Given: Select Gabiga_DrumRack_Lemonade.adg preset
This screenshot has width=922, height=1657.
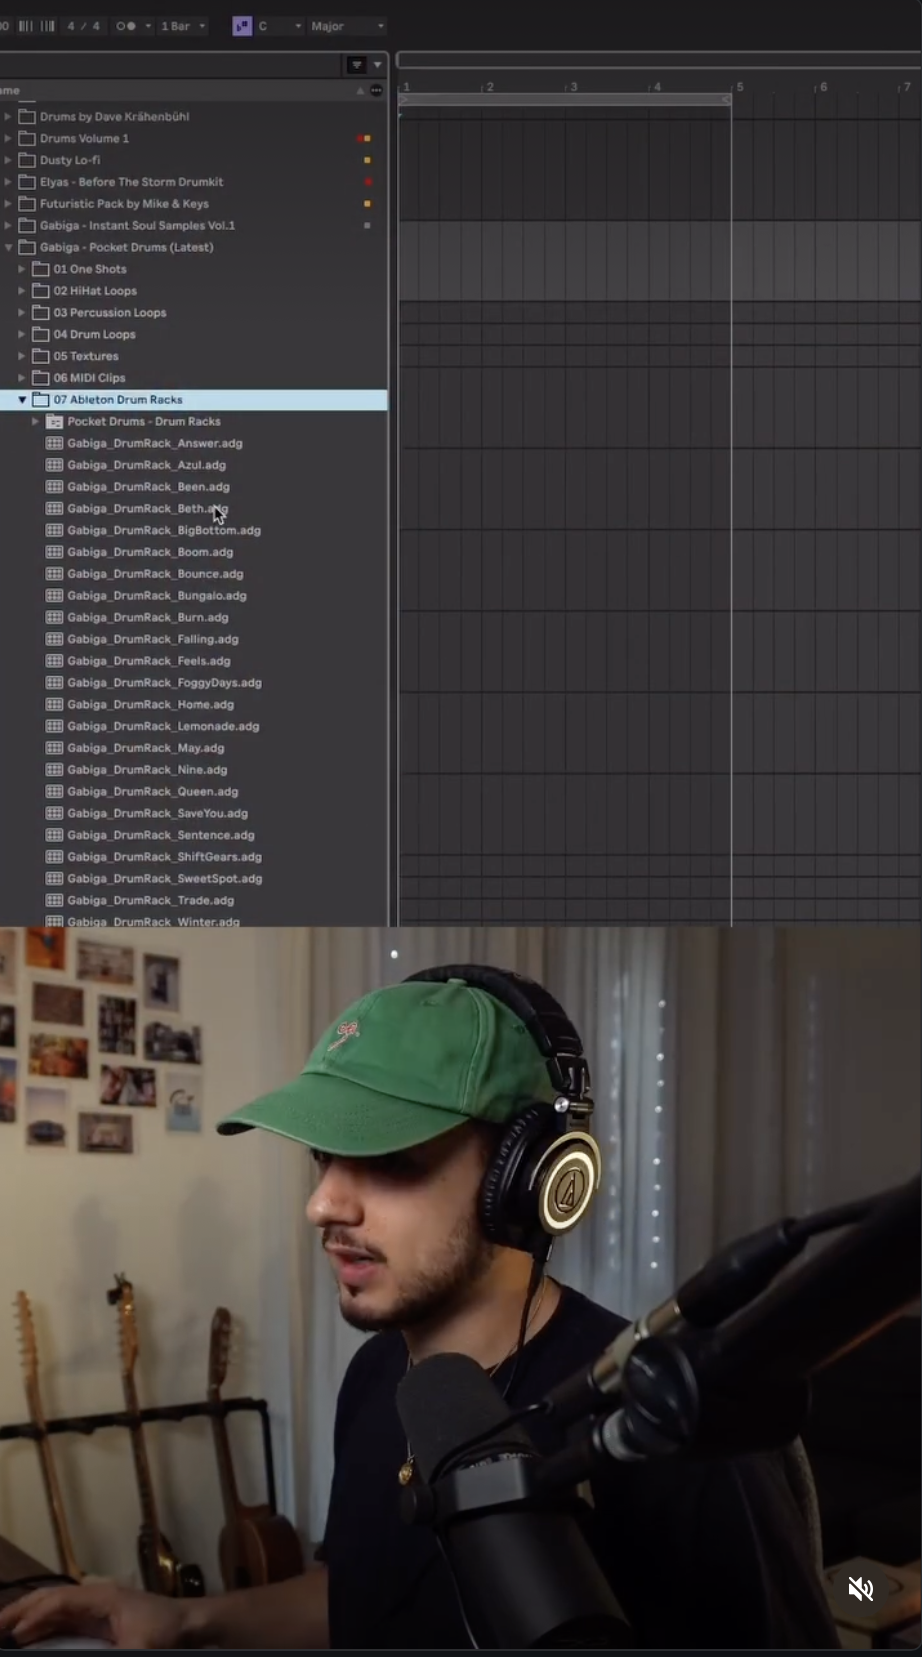Looking at the screenshot, I should pyautogui.click(x=163, y=726).
